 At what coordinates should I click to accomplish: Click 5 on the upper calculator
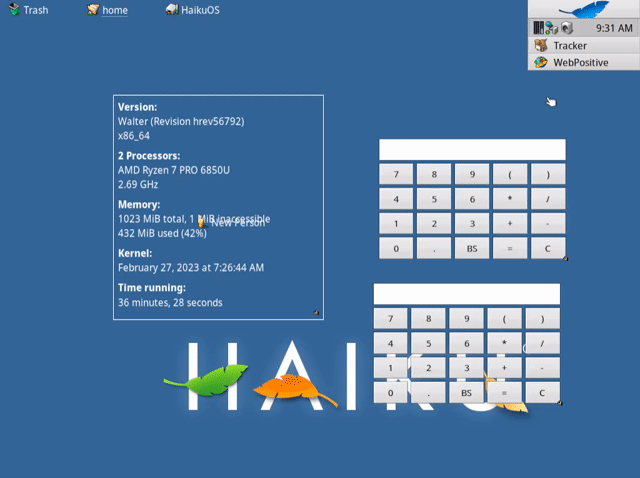[x=434, y=199]
